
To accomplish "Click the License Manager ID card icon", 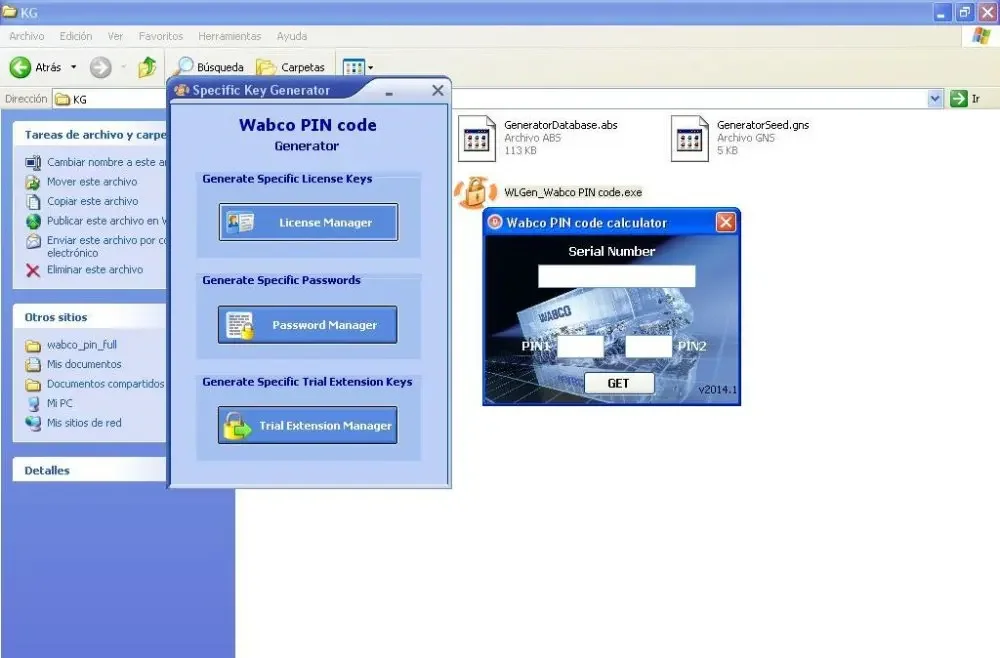I will (x=240, y=222).
